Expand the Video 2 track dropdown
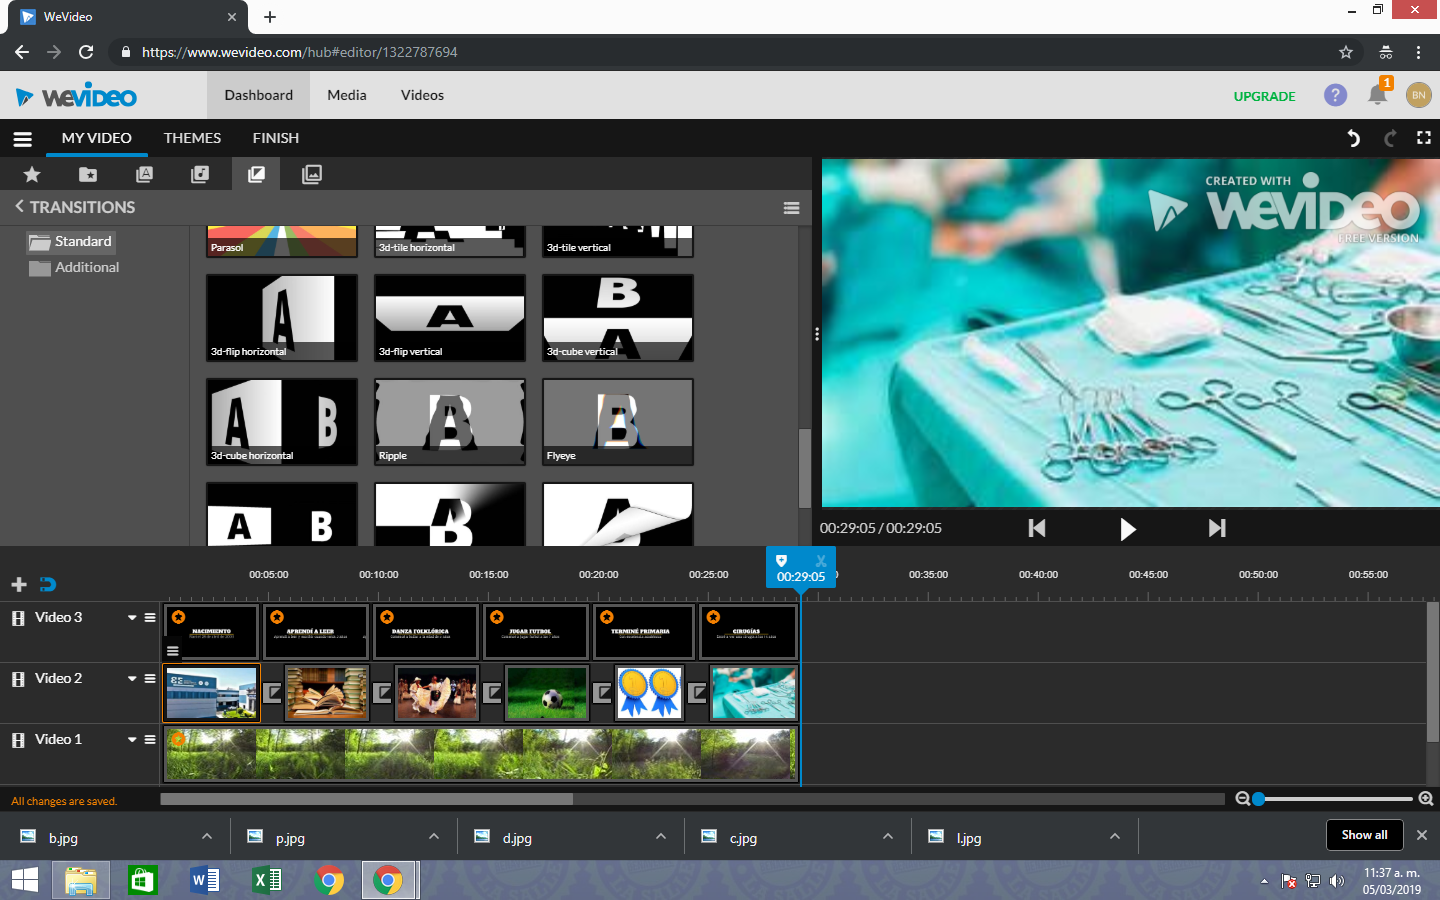This screenshot has width=1440, height=900. tap(130, 678)
